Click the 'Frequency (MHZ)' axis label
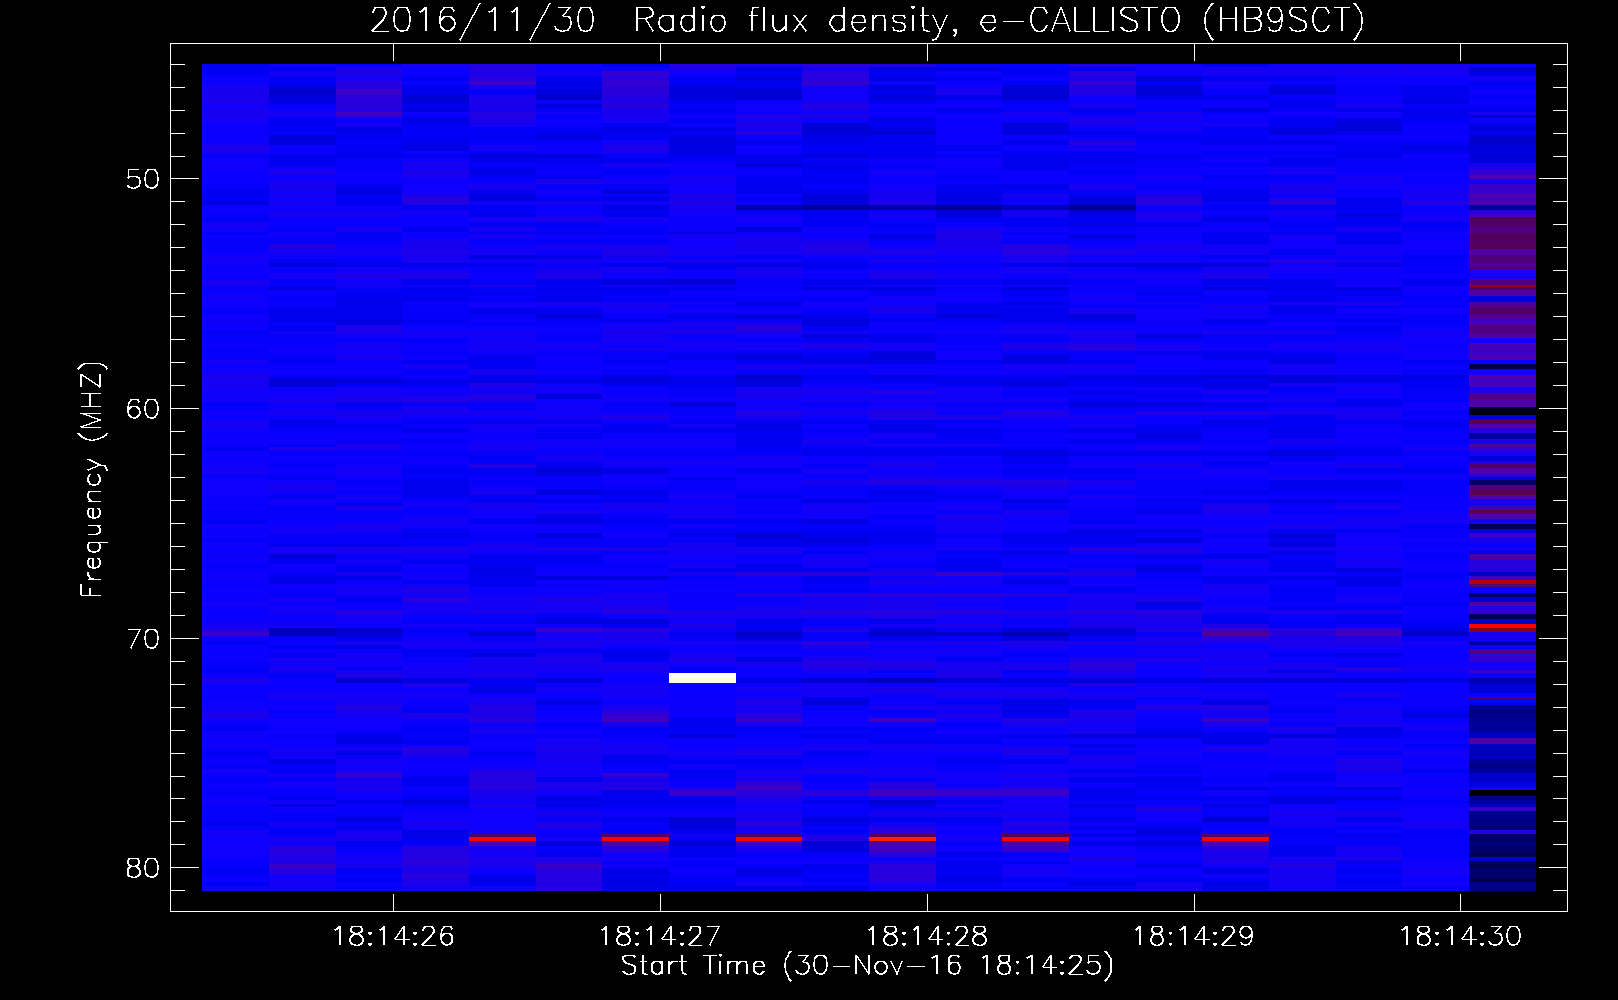The width and height of the screenshot is (1618, 1000). pyautogui.click(x=92, y=480)
